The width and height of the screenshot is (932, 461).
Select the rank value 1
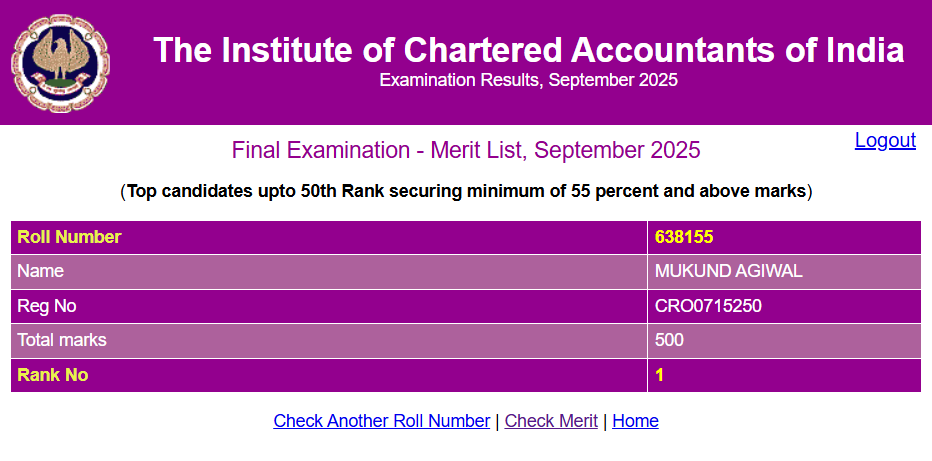(x=660, y=375)
